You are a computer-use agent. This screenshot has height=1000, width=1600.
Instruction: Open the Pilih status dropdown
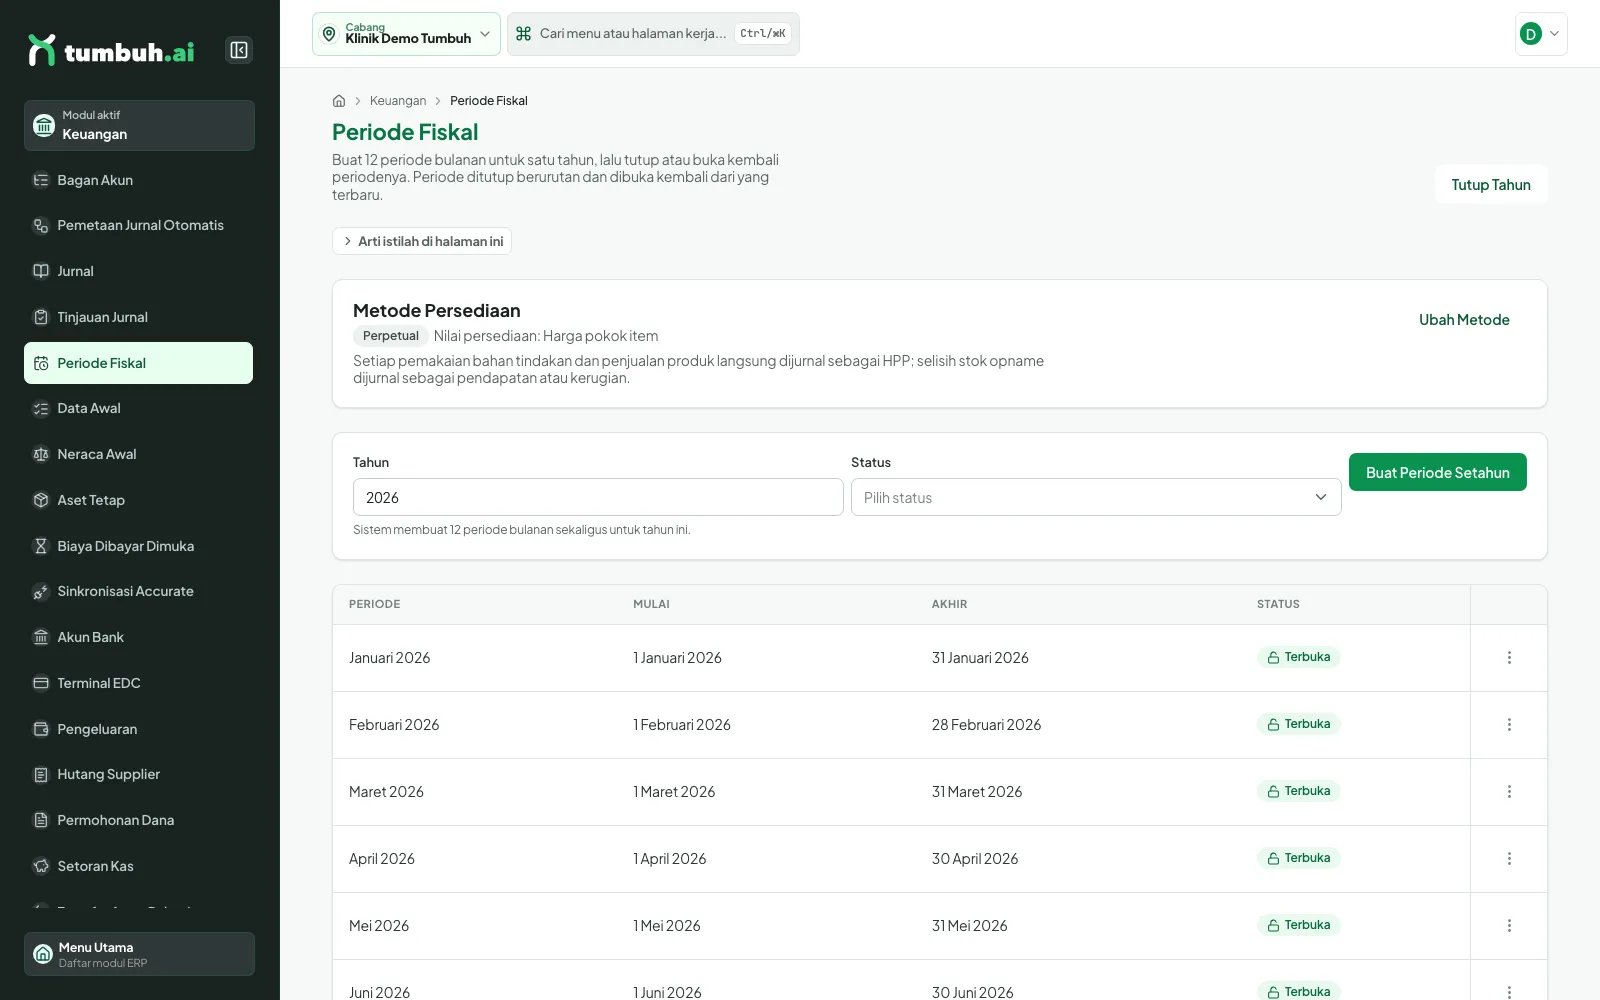pos(1096,497)
